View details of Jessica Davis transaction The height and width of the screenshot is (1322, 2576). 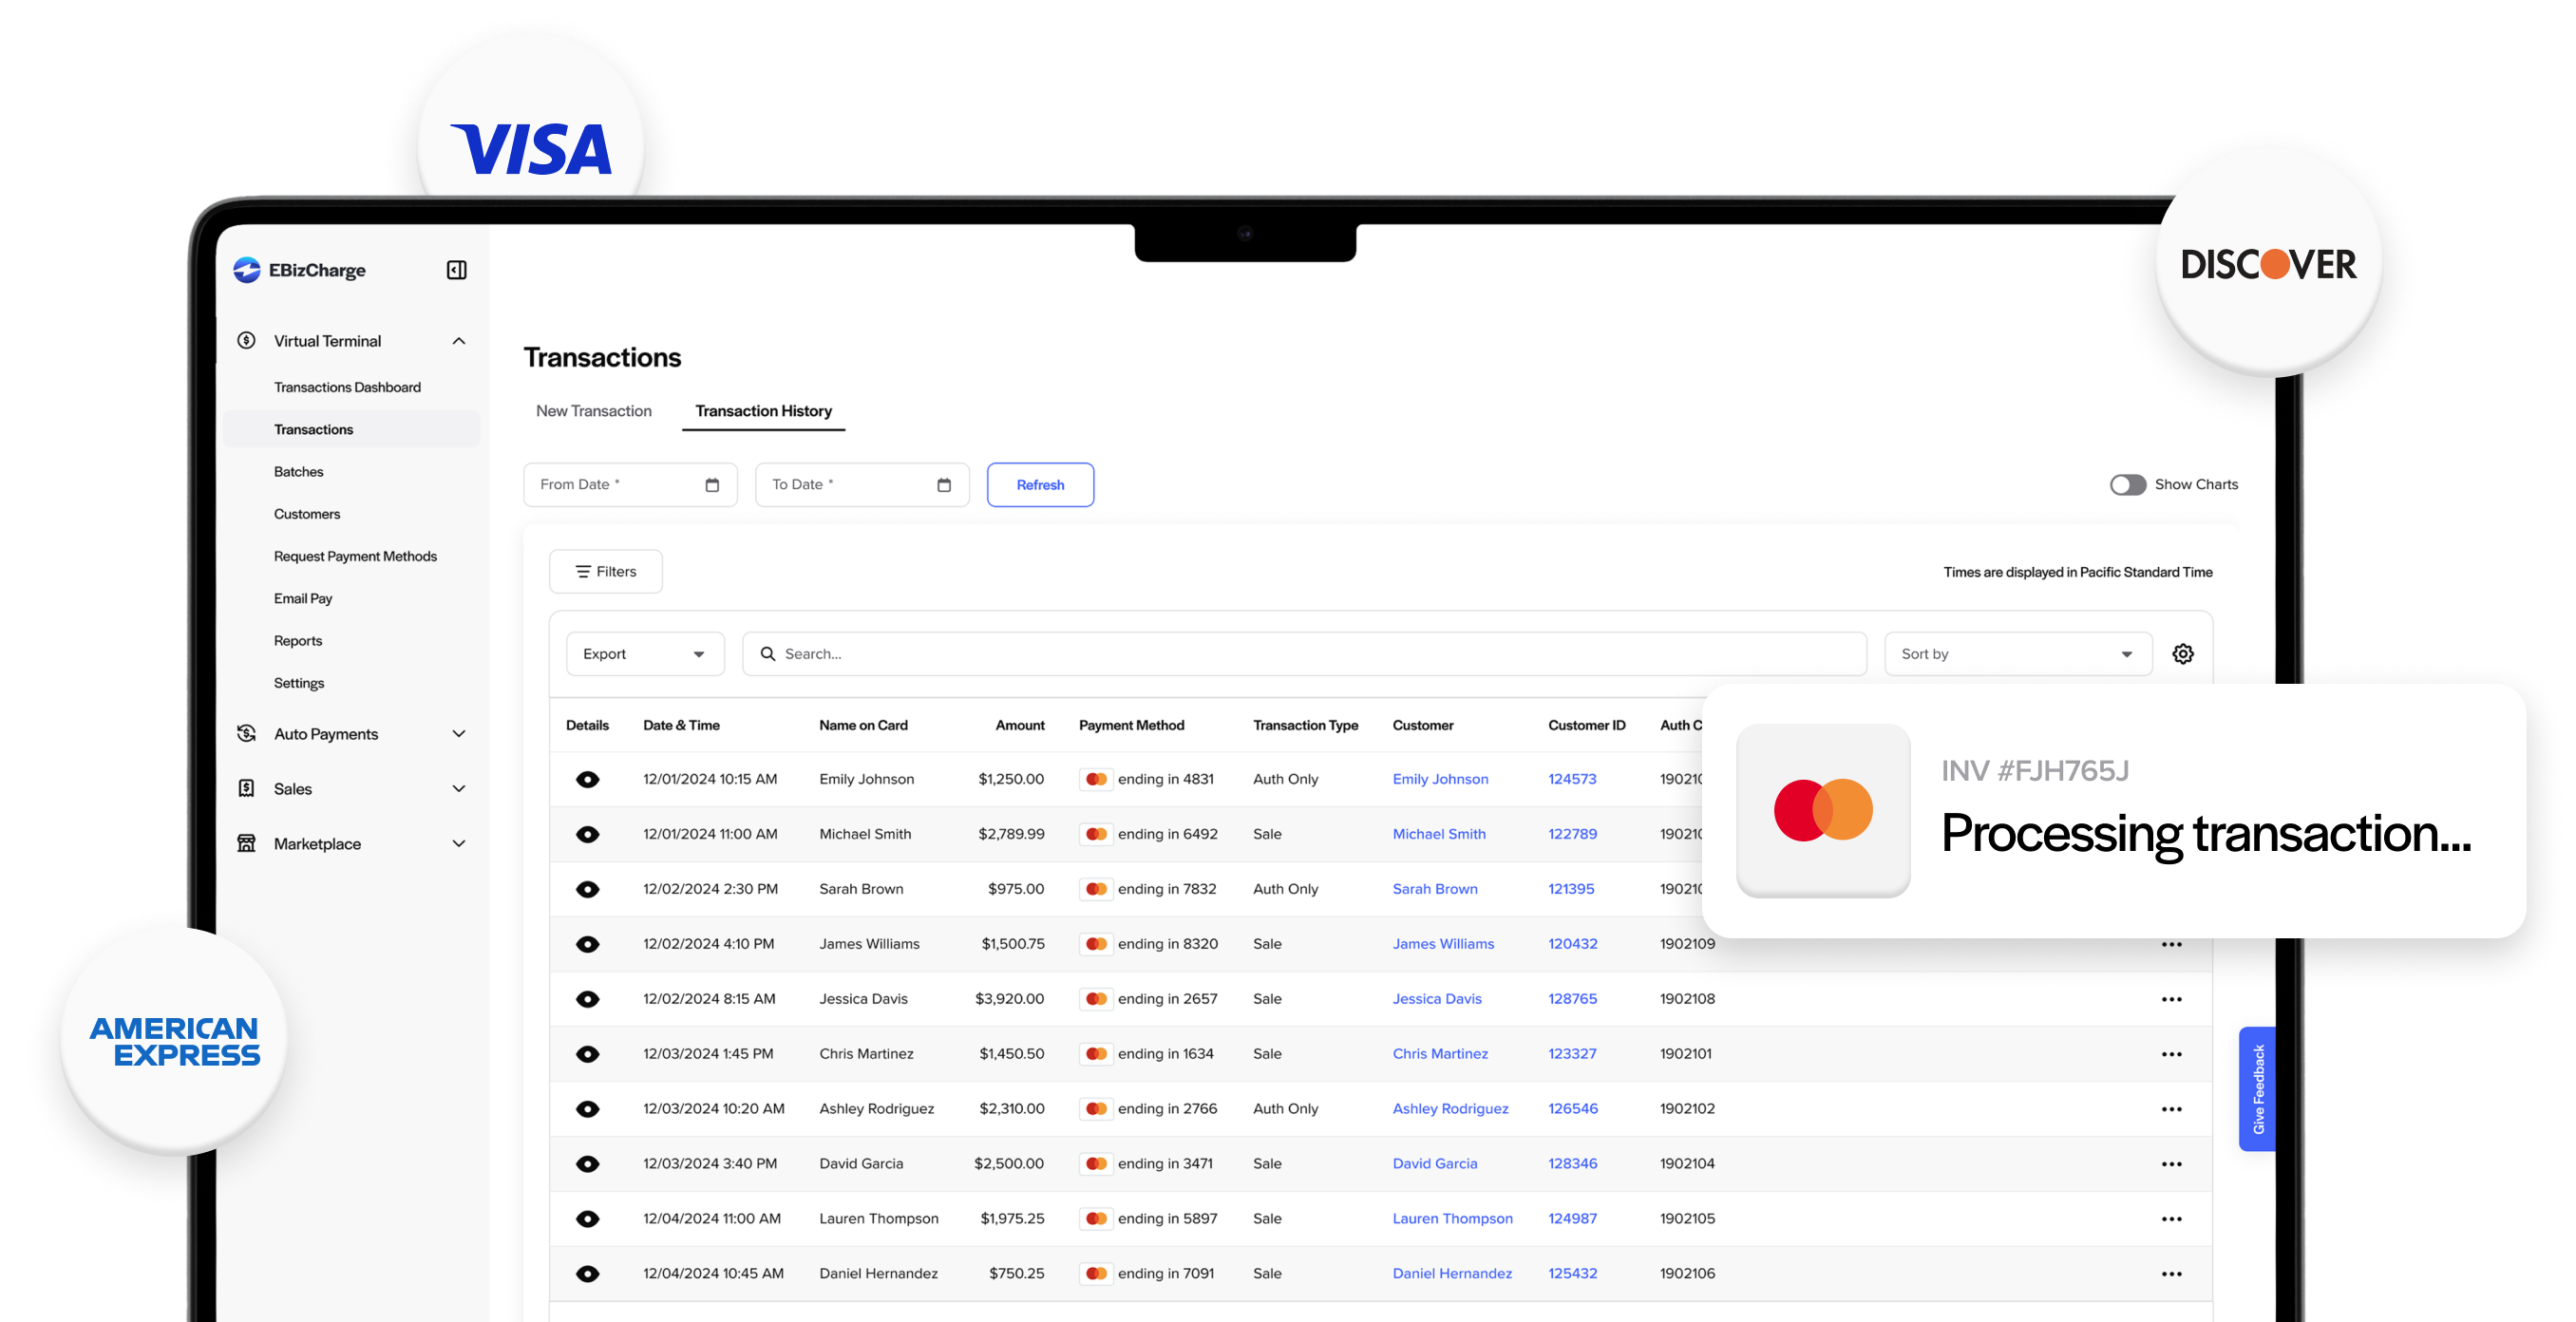tap(588, 1000)
